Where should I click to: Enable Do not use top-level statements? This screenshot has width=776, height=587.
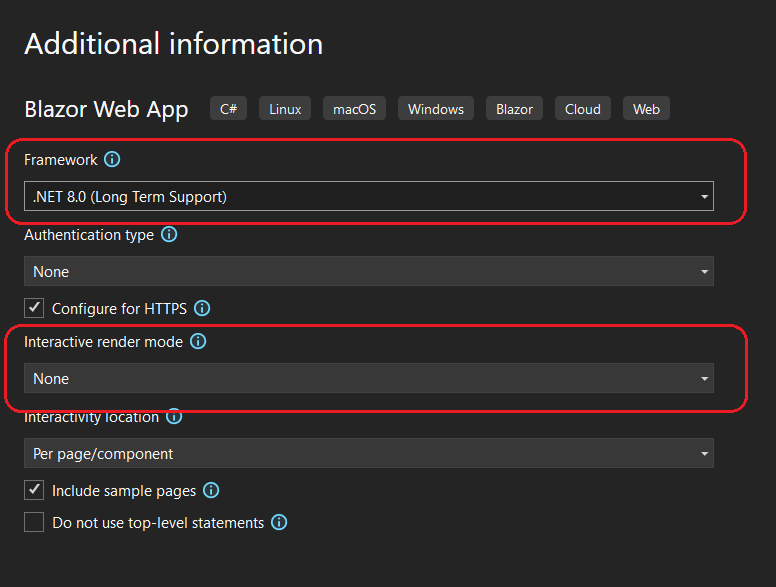pyautogui.click(x=34, y=523)
